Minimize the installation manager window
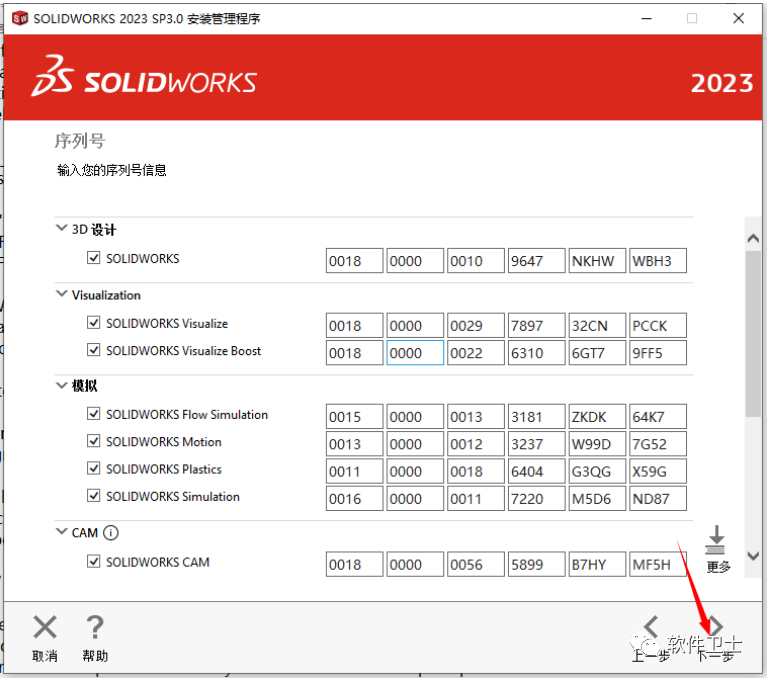Viewport: 767px width, 678px height. [647, 19]
